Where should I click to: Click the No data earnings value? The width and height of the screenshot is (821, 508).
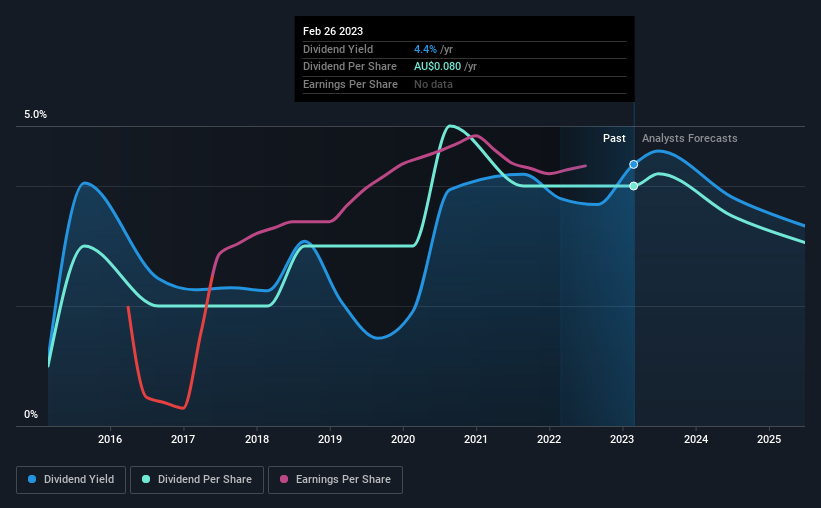[433, 84]
